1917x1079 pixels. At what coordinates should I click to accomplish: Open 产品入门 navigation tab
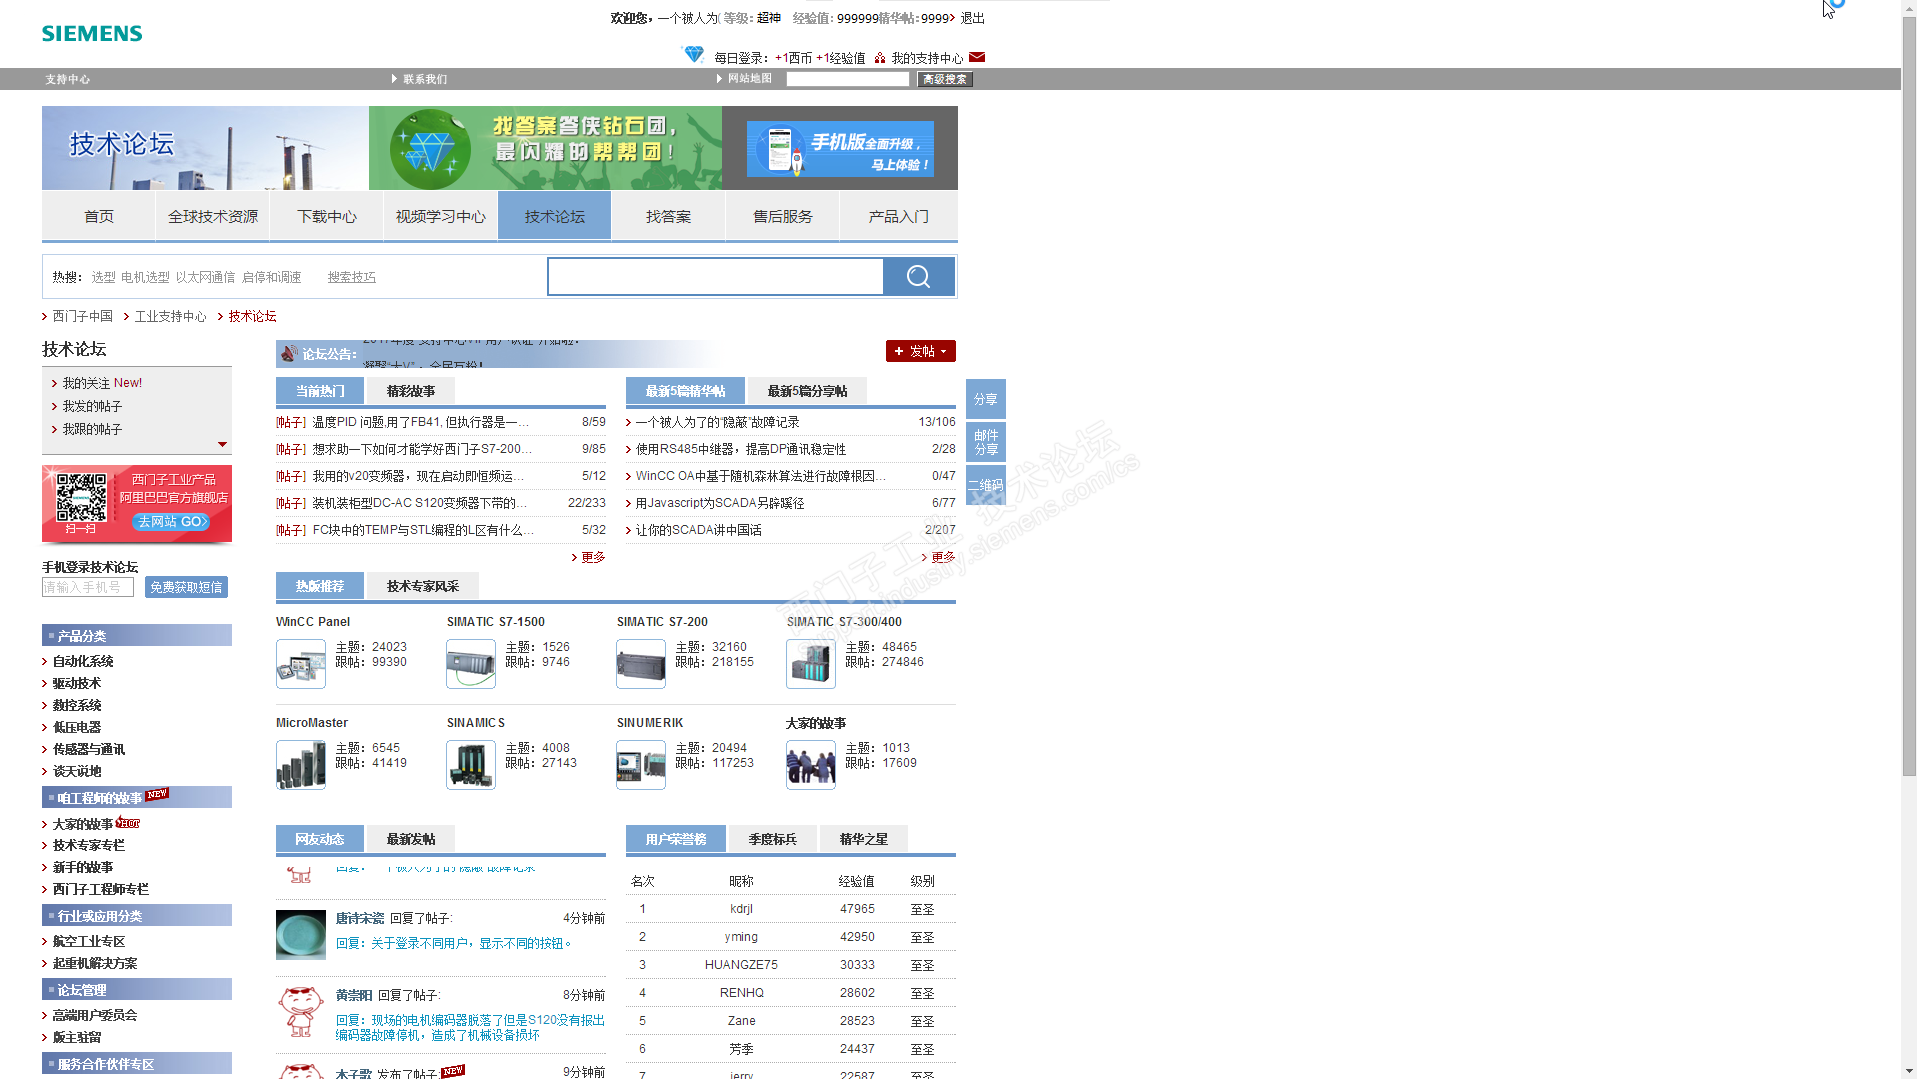(x=898, y=216)
